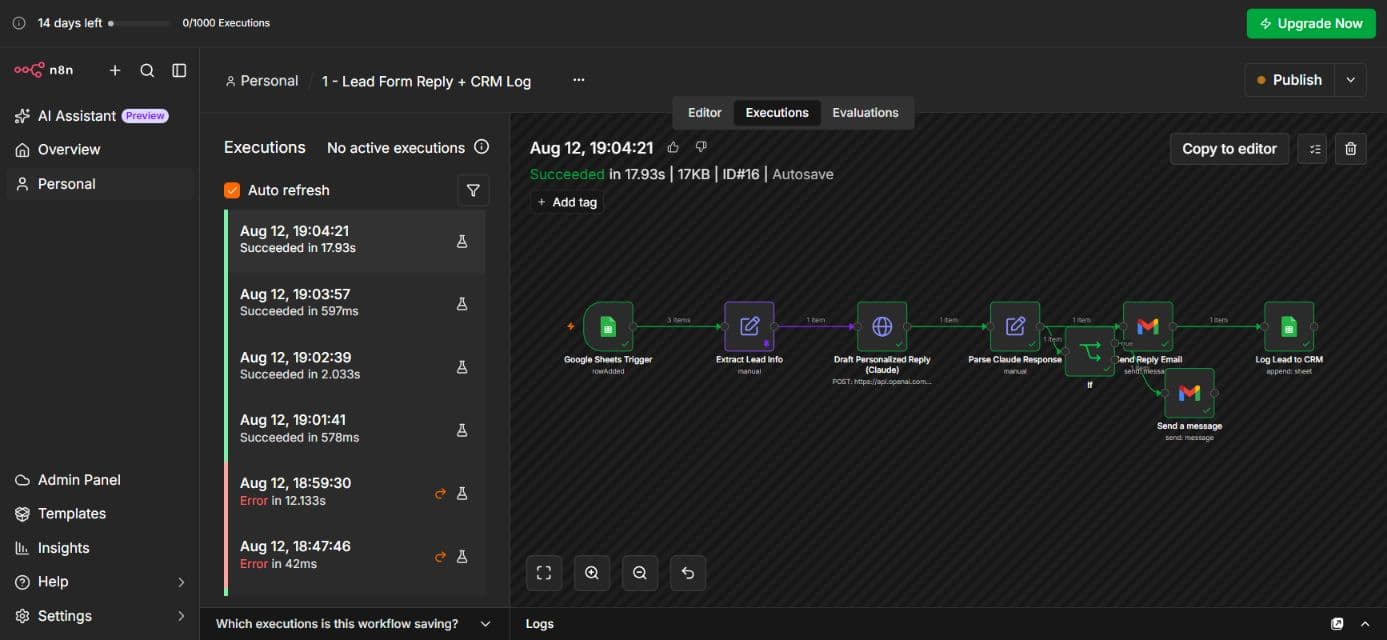Click the Add tag button
This screenshot has height=640, width=1387.
click(567, 202)
